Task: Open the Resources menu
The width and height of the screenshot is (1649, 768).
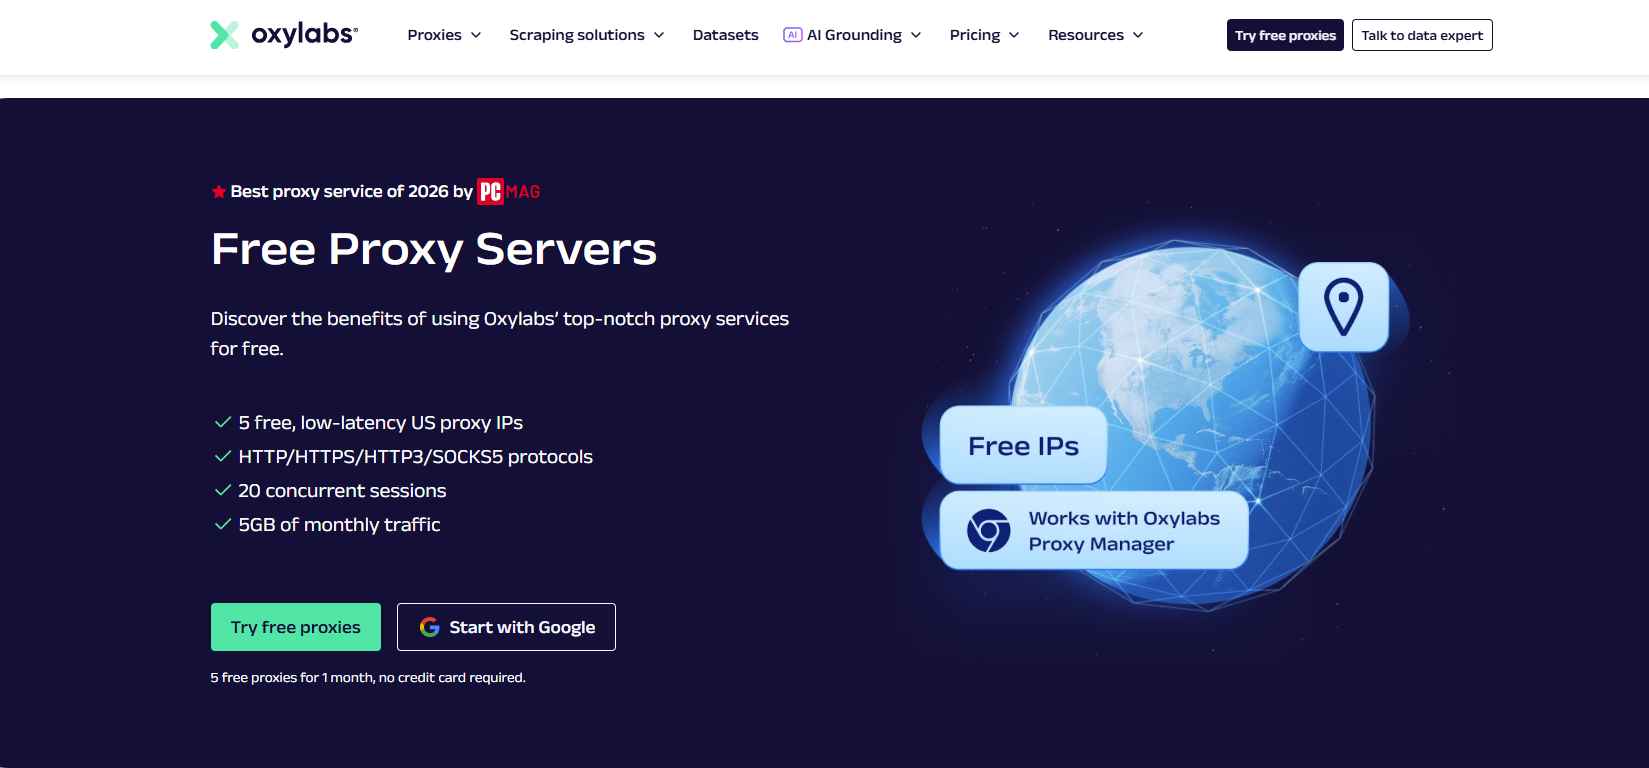Action: (1096, 35)
